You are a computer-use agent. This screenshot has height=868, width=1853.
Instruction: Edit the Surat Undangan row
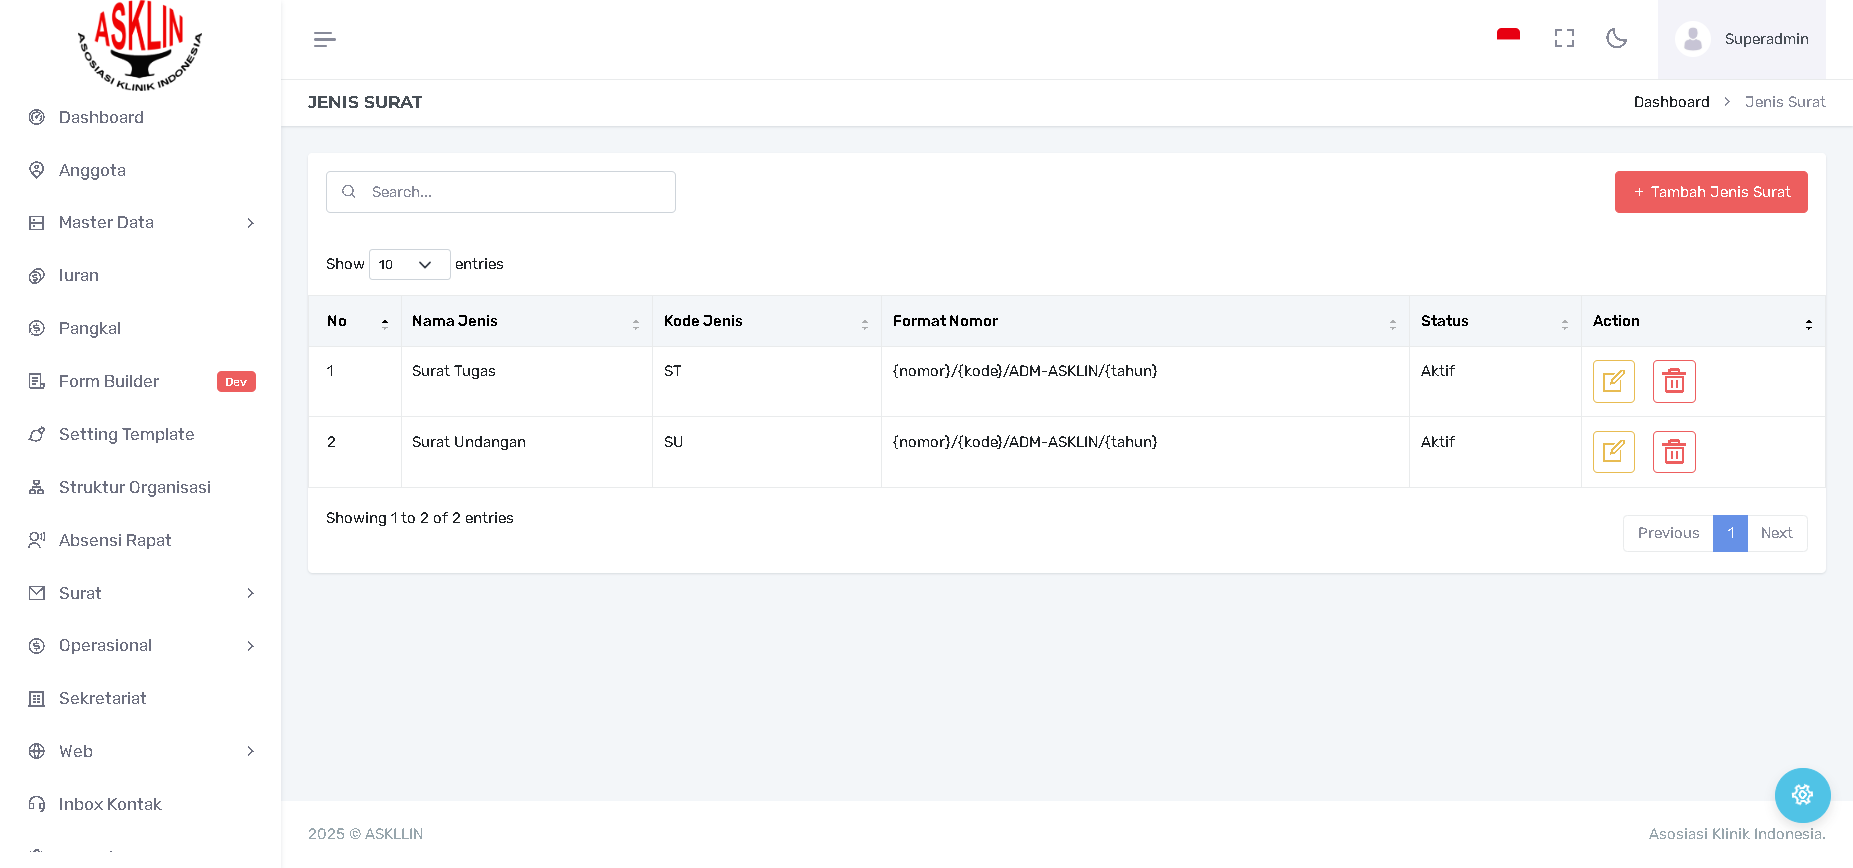pyautogui.click(x=1613, y=452)
